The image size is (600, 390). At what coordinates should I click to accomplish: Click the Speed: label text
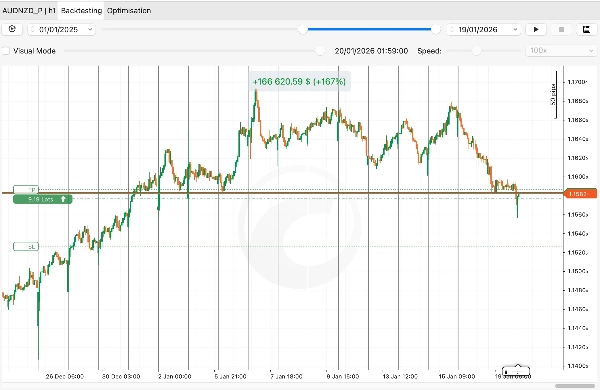(x=429, y=51)
